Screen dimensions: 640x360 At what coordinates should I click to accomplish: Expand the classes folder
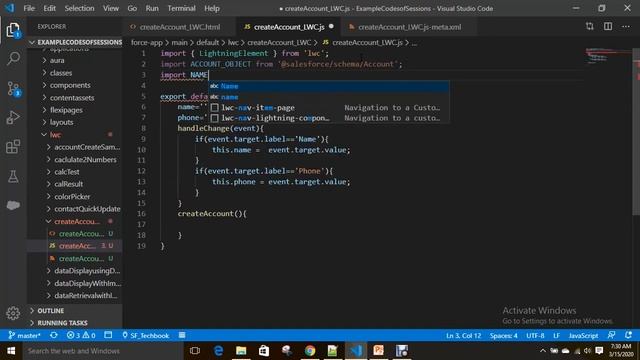61,73
